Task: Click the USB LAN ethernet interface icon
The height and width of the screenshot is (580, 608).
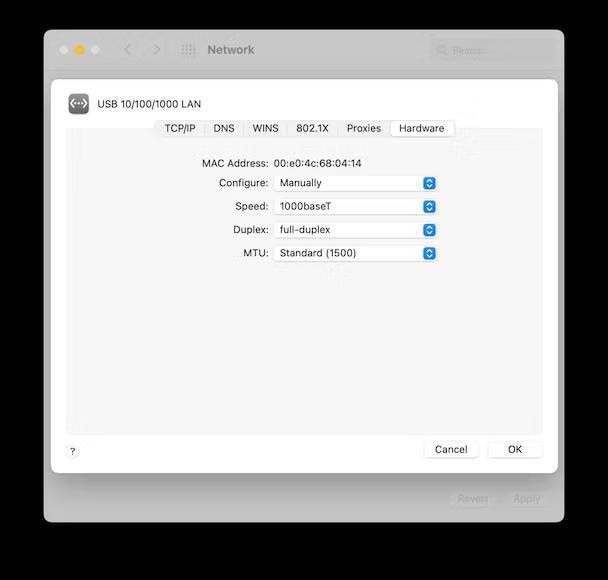Action: click(x=79, y=104)
